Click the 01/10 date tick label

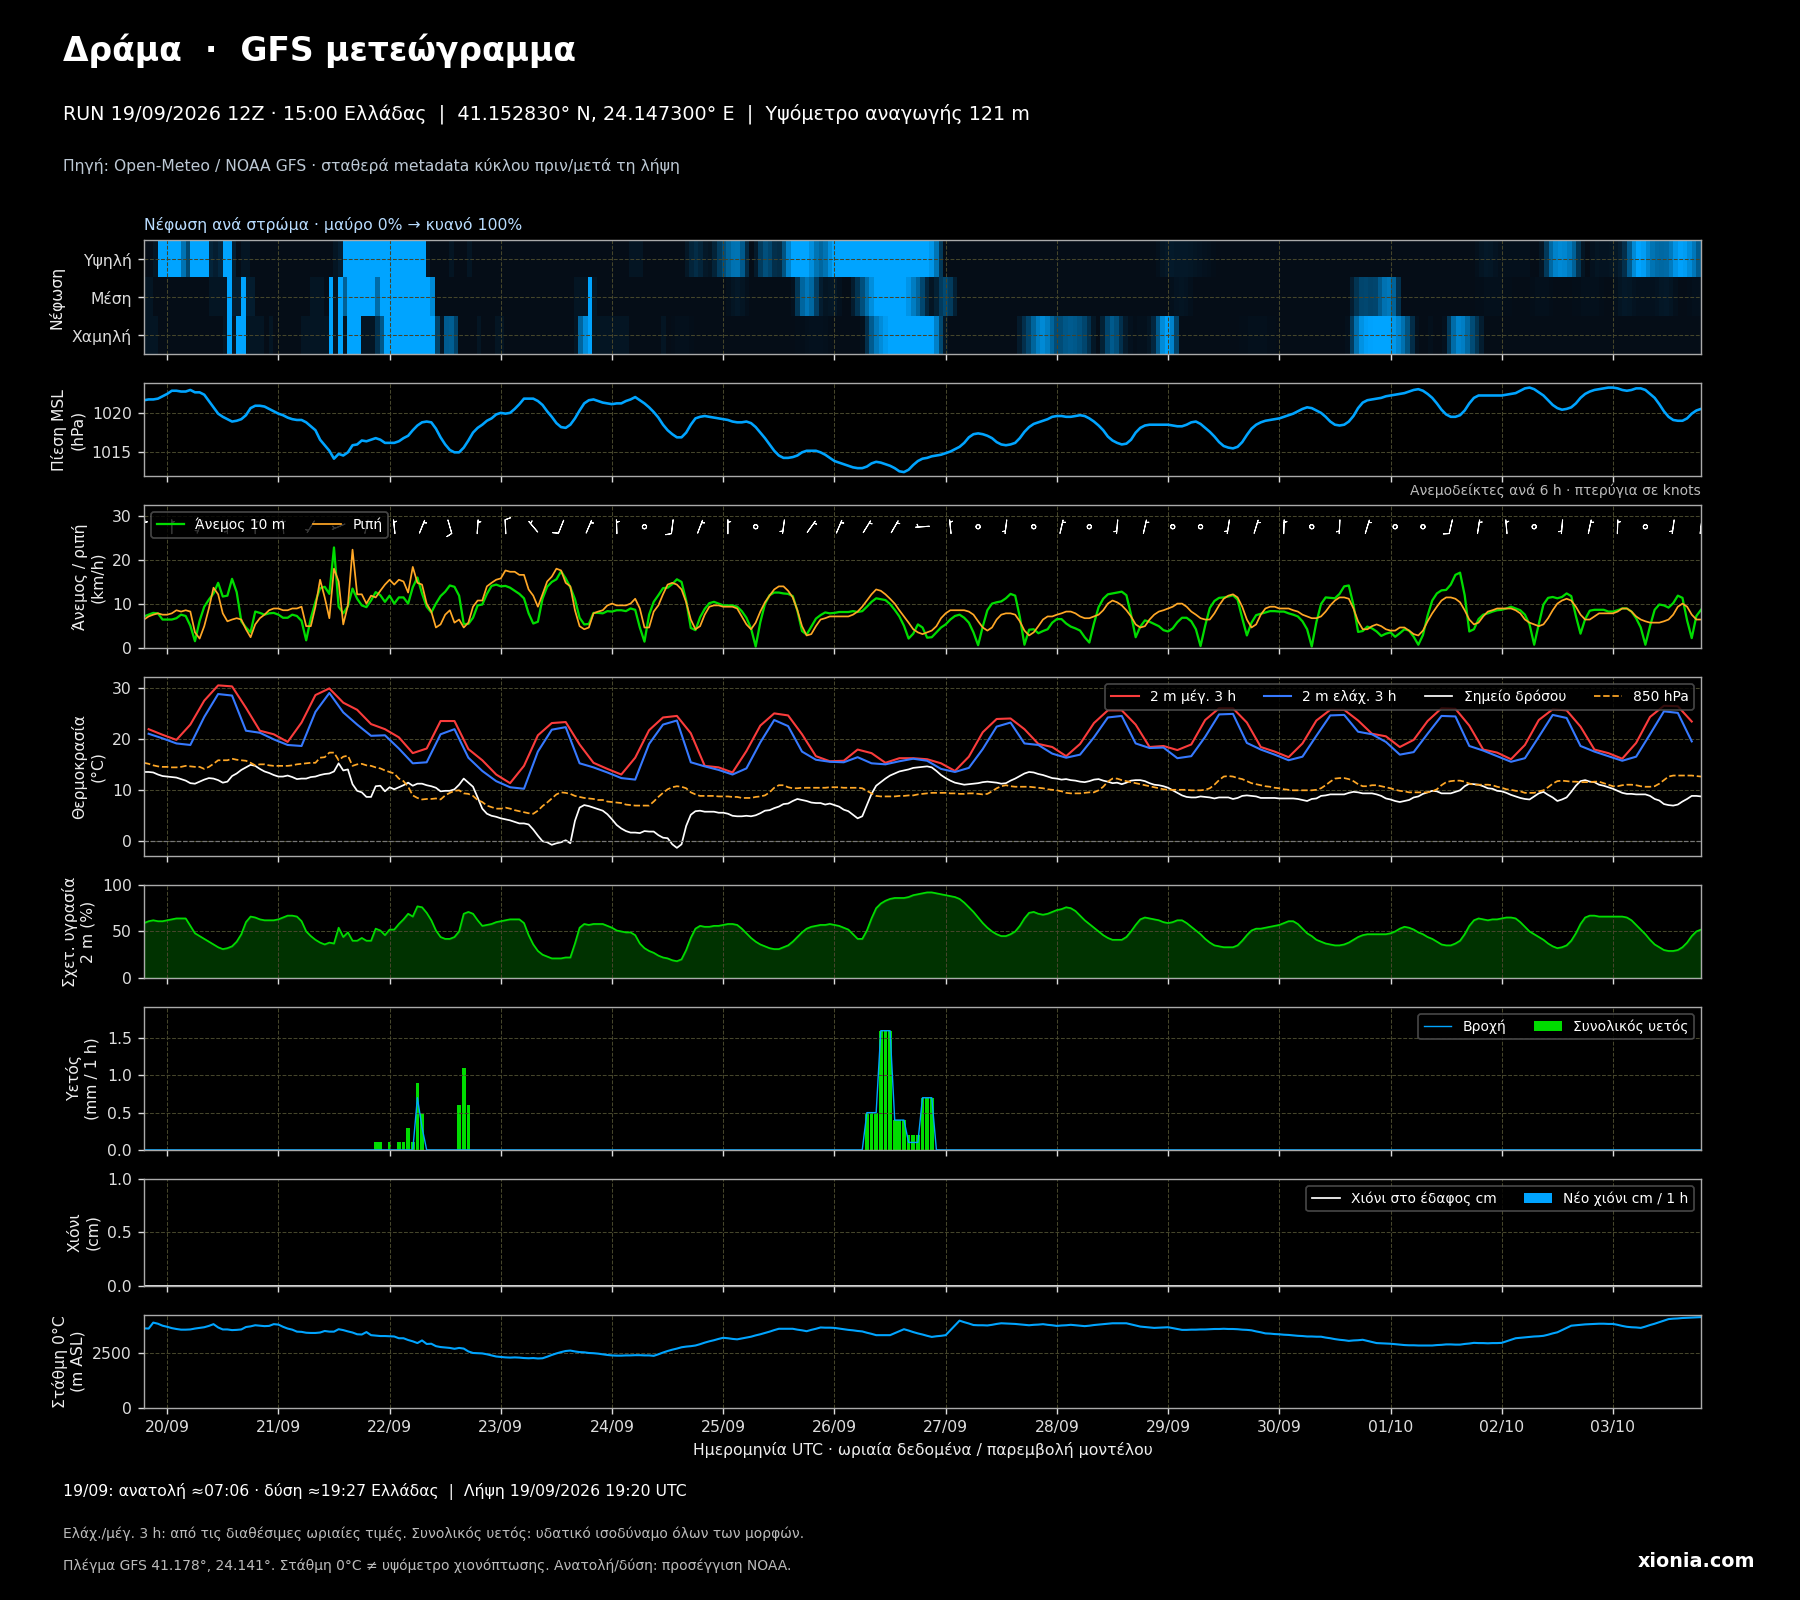(x=1390, y=1426)
